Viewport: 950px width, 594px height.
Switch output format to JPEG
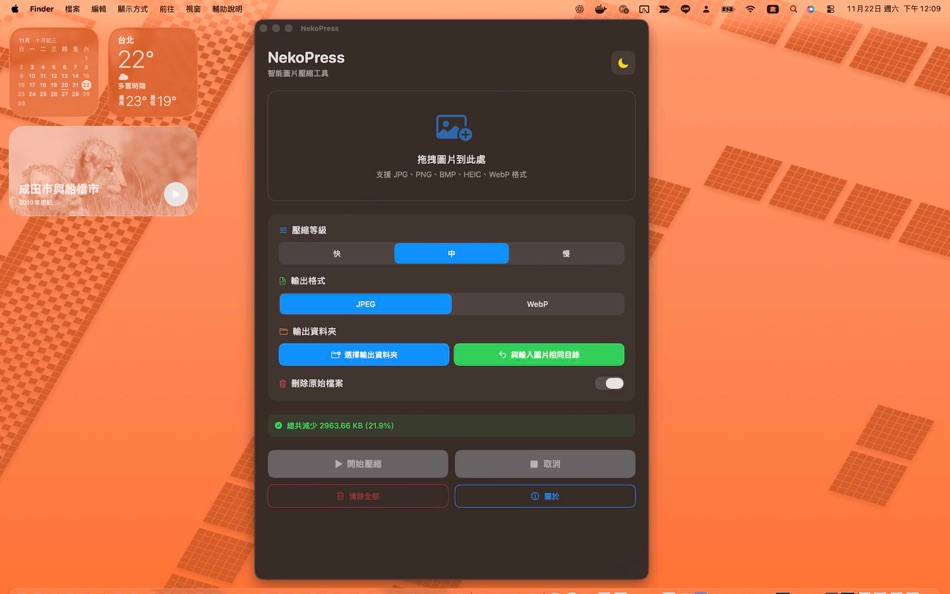click(x=364, y=303)
